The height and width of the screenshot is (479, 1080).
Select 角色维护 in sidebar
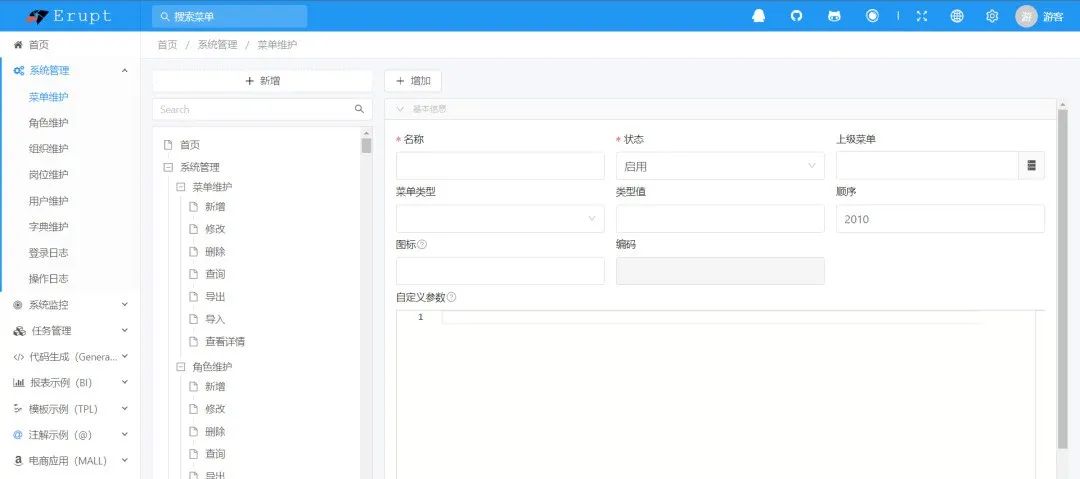point(48,123)
